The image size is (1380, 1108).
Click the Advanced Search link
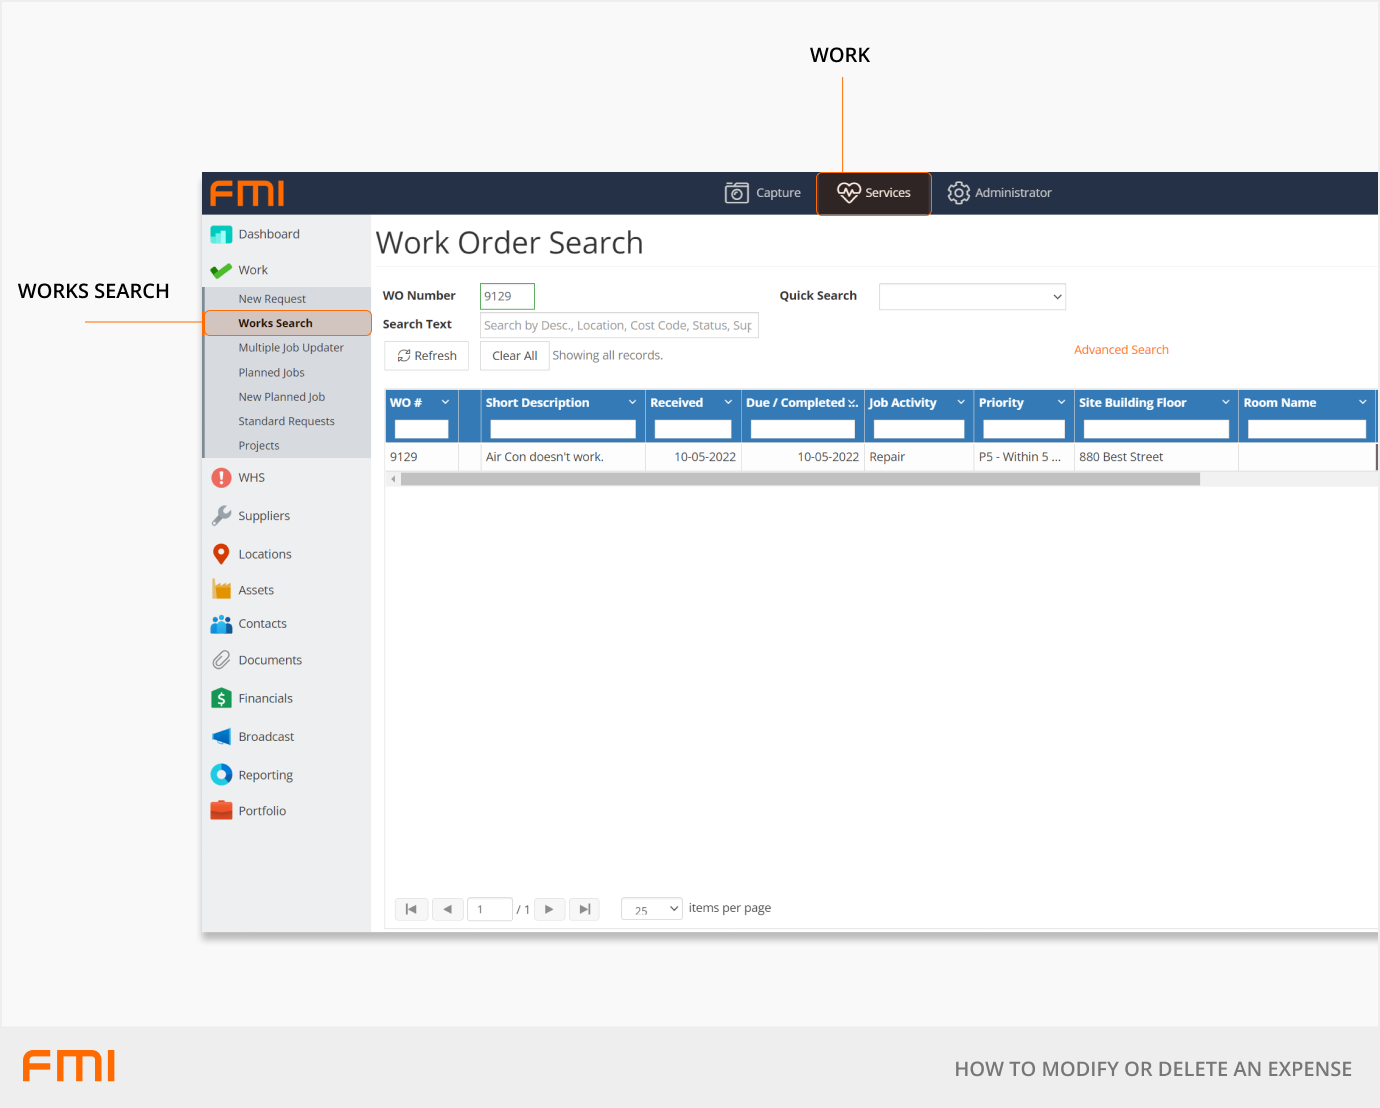(x=1121, y=350)
